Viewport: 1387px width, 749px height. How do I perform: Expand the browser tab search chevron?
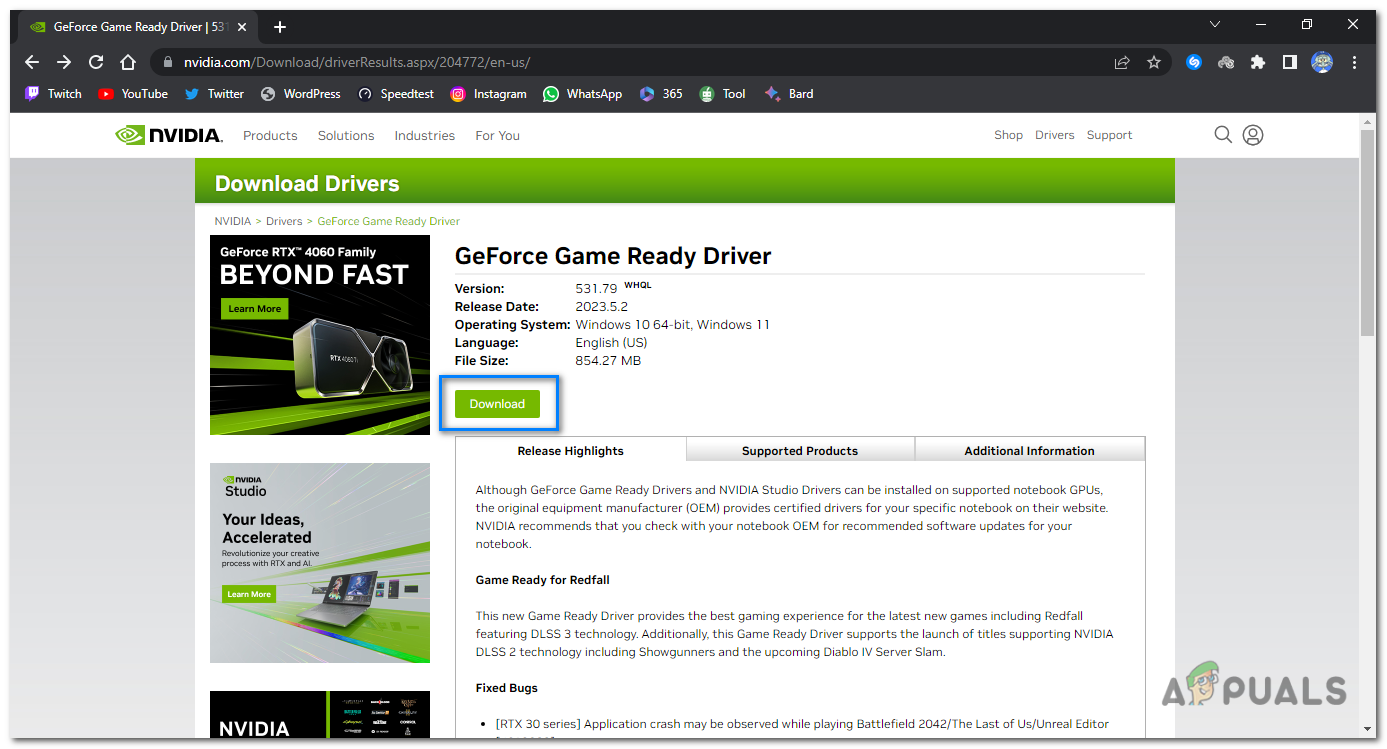[x=1214, y=24]
